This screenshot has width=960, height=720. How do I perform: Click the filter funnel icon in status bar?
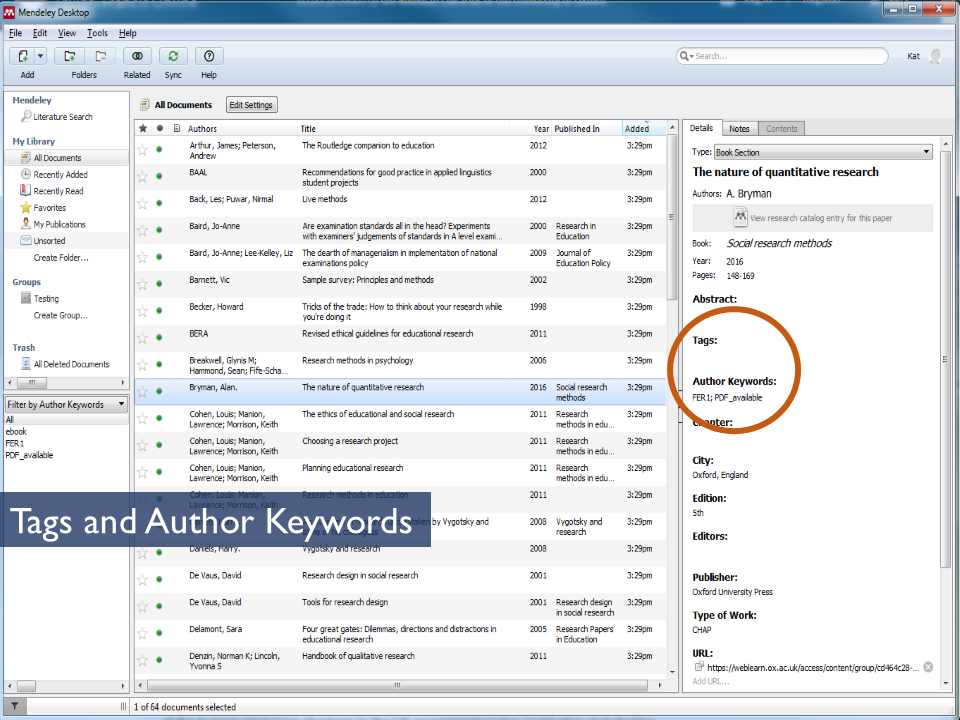pyautogui.click(x=13, y=706)
